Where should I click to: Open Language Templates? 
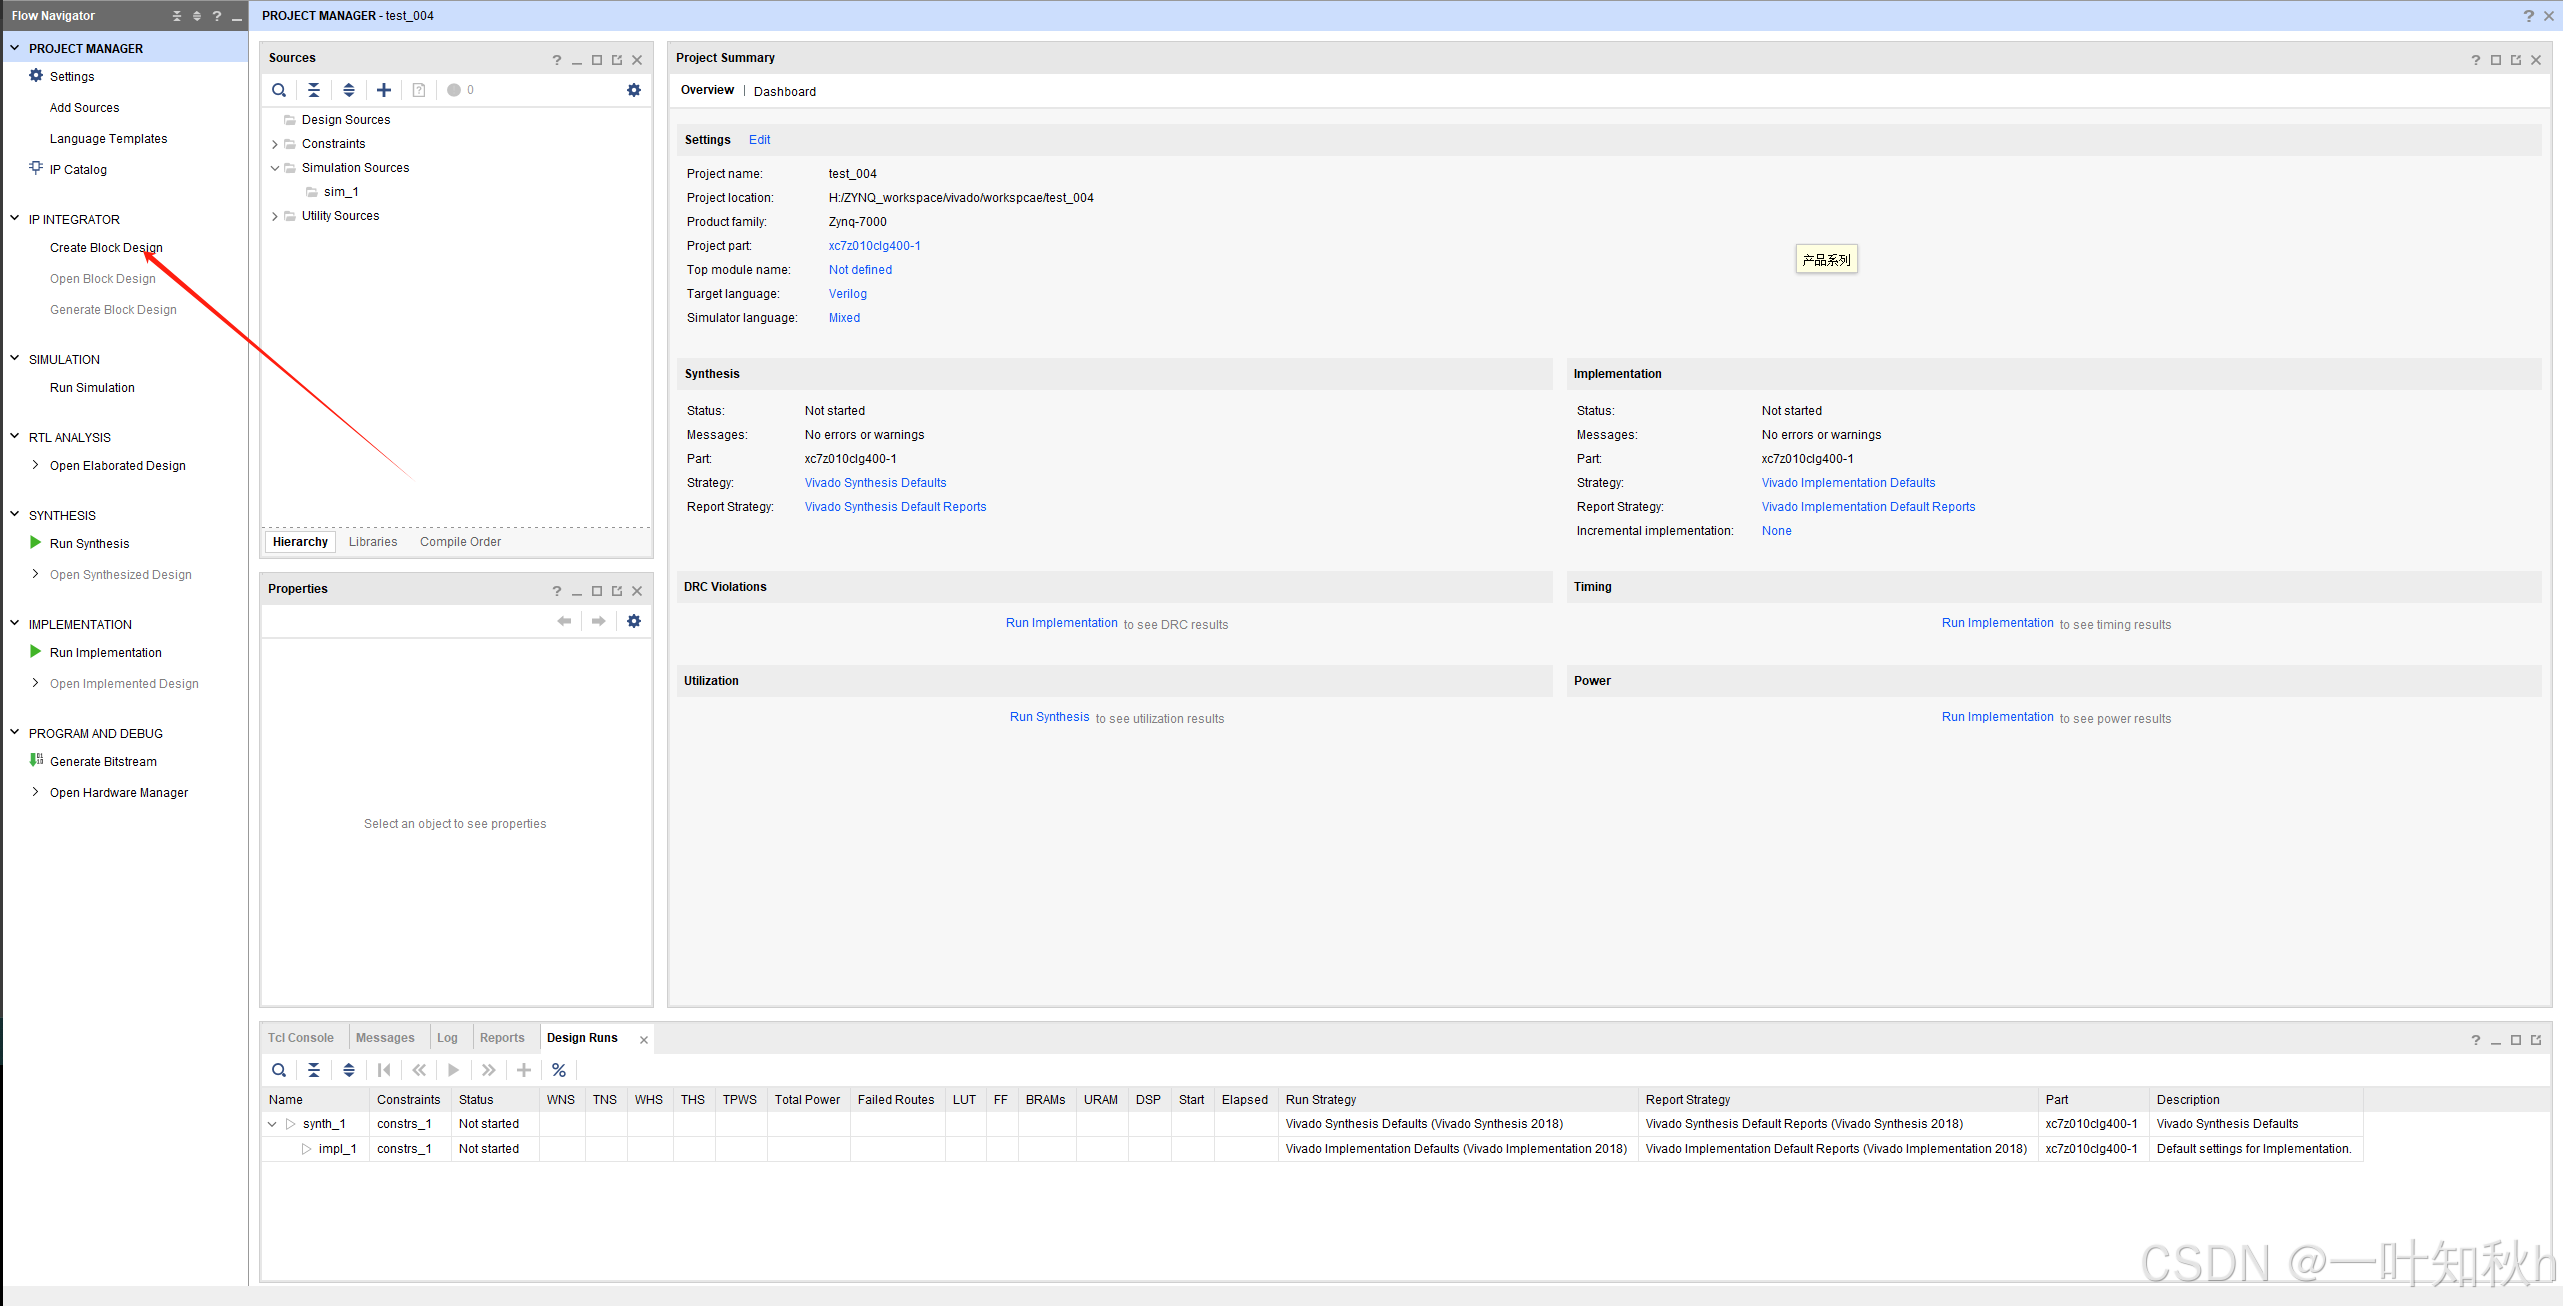pyautogui.click(x=108, y=138)
